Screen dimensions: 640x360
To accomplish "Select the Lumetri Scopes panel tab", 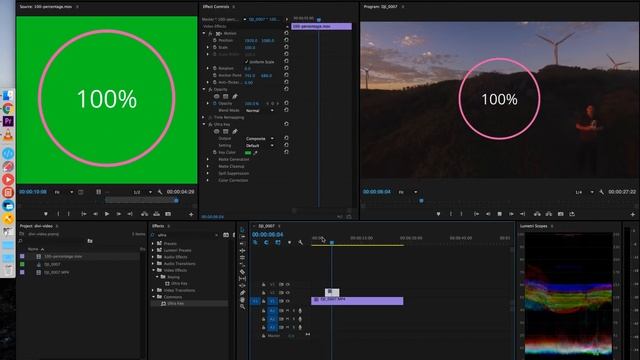I will 533,226.
